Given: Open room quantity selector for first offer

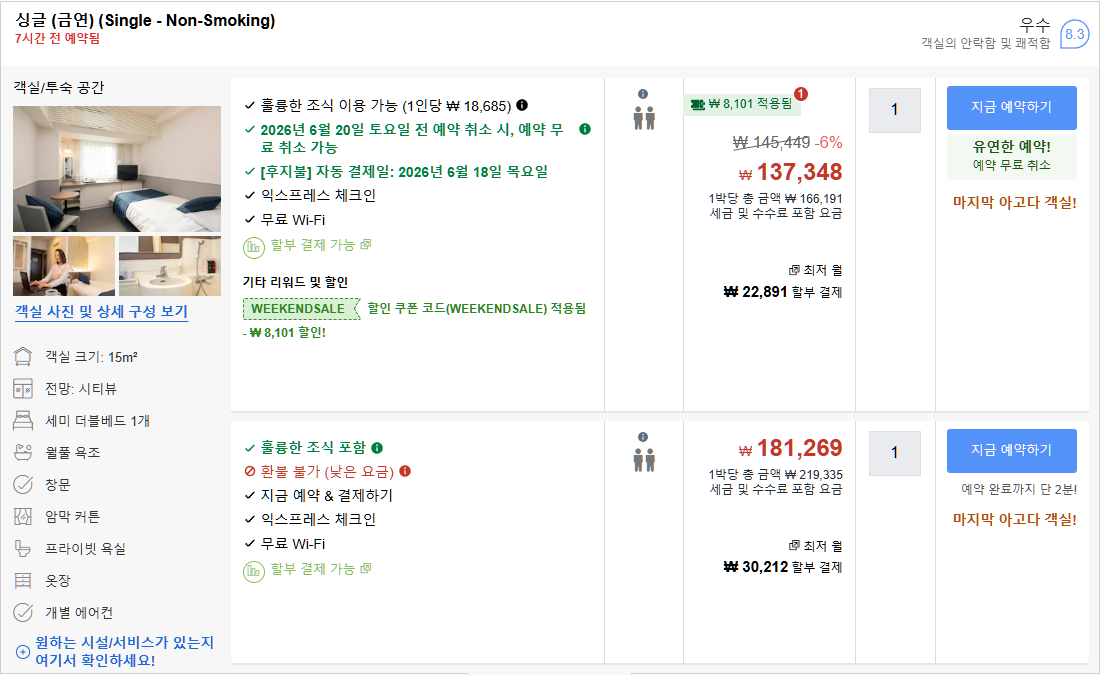Looking at the screenshot, I should pyautogui.click(x=894, y=110).
